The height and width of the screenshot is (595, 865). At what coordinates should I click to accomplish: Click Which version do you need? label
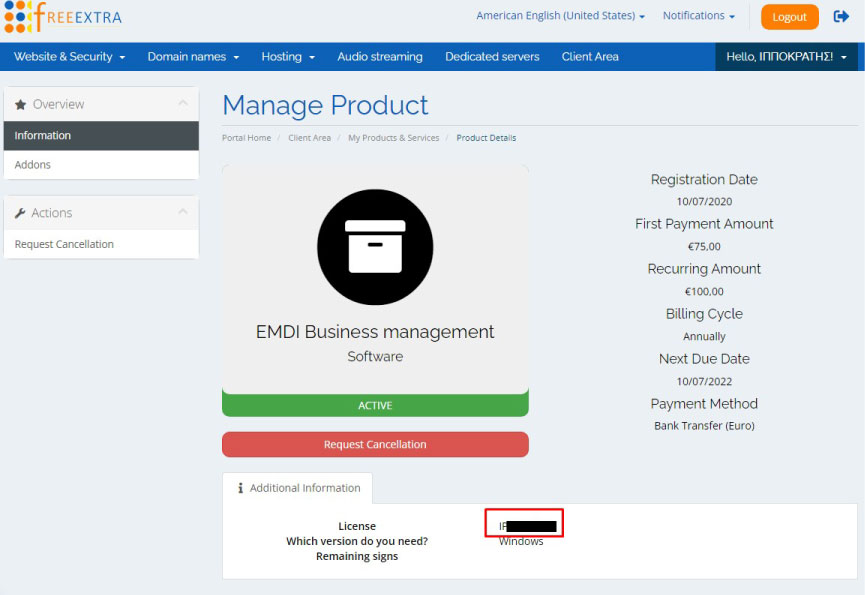[x=357, y=542]
